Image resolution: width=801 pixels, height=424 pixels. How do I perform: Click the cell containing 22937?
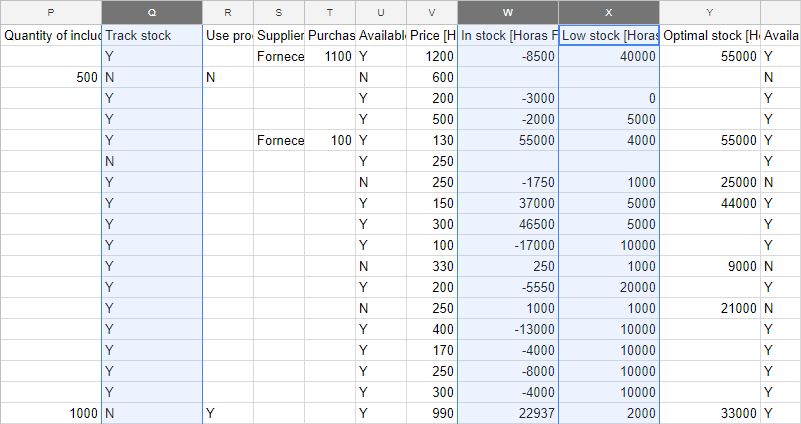click(x=508, y=413)
